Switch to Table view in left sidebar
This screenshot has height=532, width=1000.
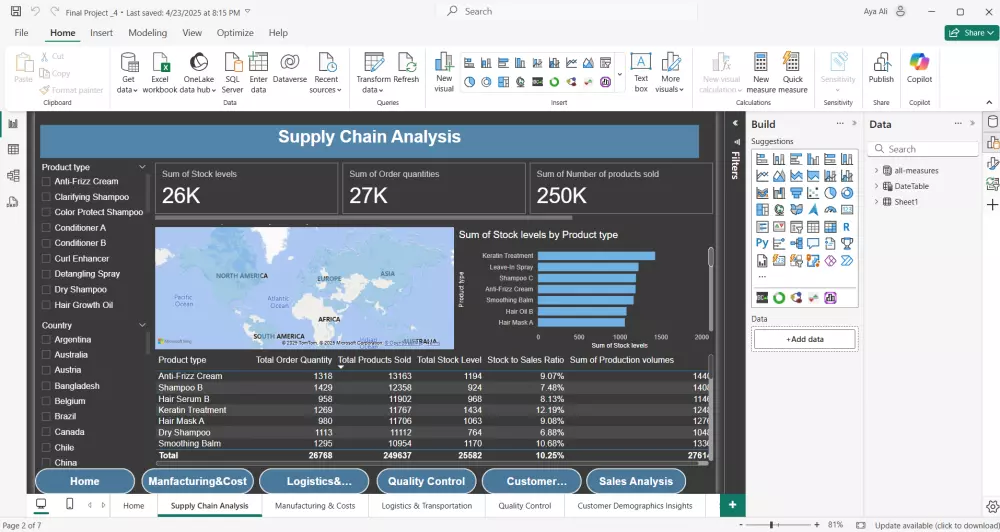click(x=13, y=149)
